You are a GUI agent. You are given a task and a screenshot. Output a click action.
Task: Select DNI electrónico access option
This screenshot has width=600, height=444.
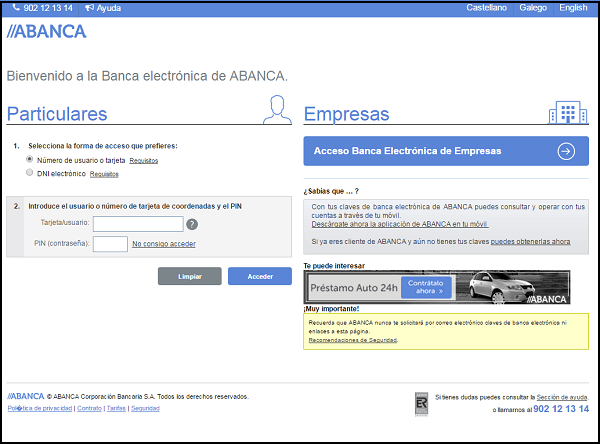click(29, 172)
